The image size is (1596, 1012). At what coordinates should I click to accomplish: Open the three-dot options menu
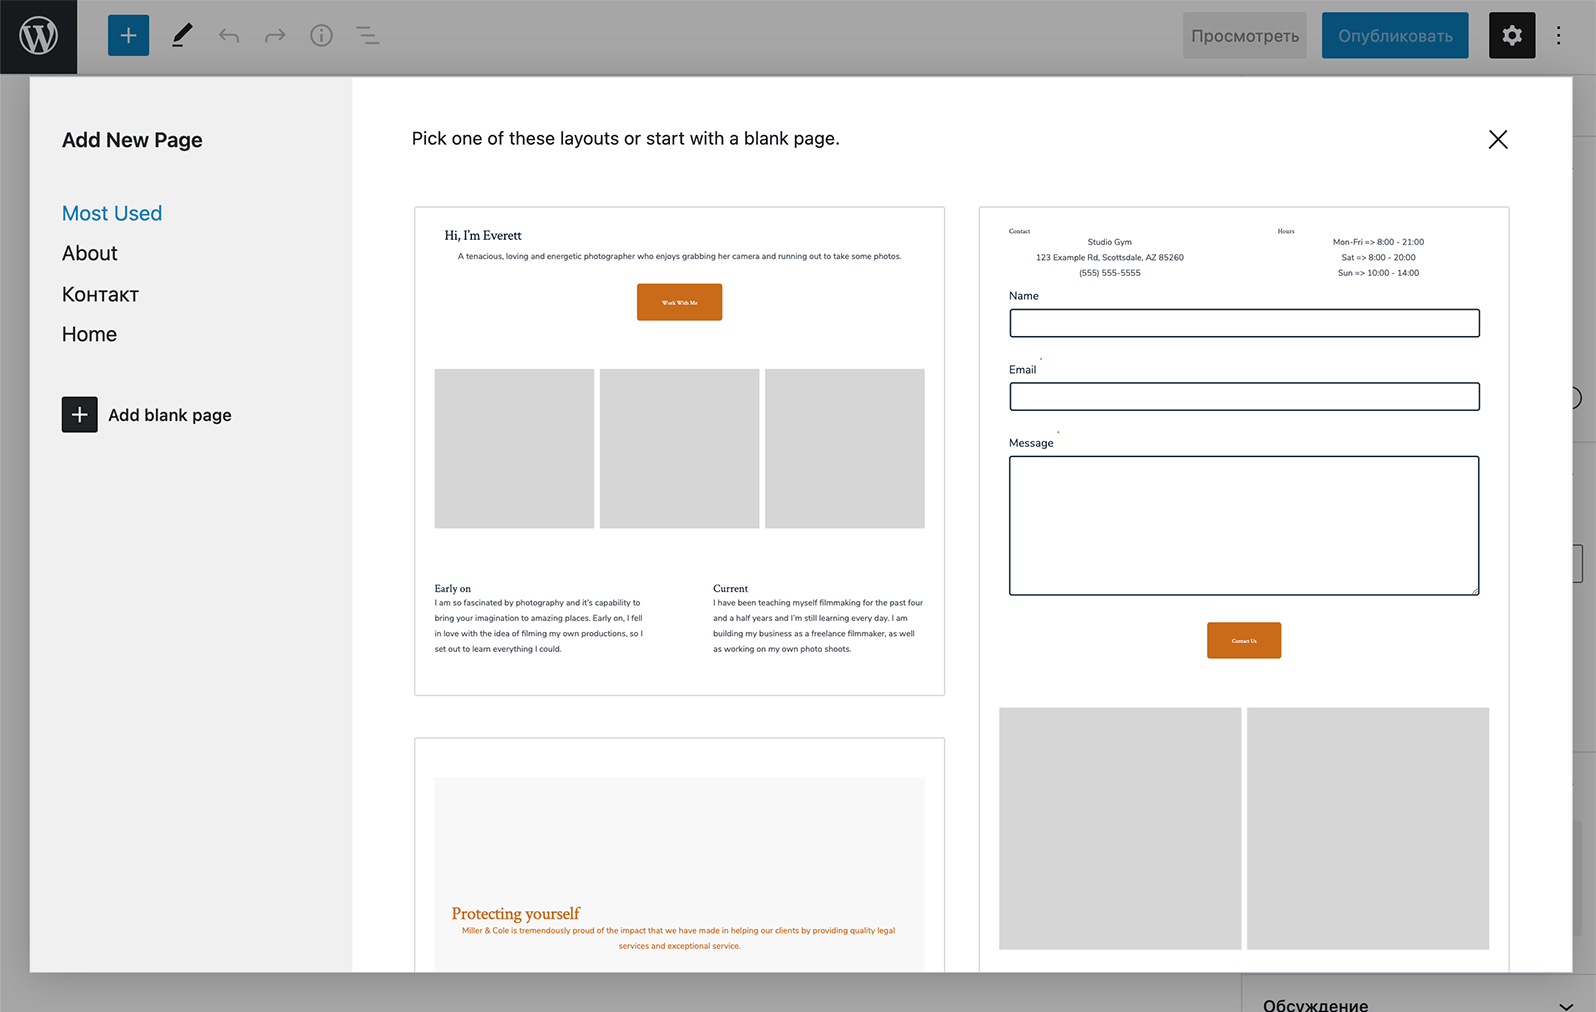point(1558,36)
